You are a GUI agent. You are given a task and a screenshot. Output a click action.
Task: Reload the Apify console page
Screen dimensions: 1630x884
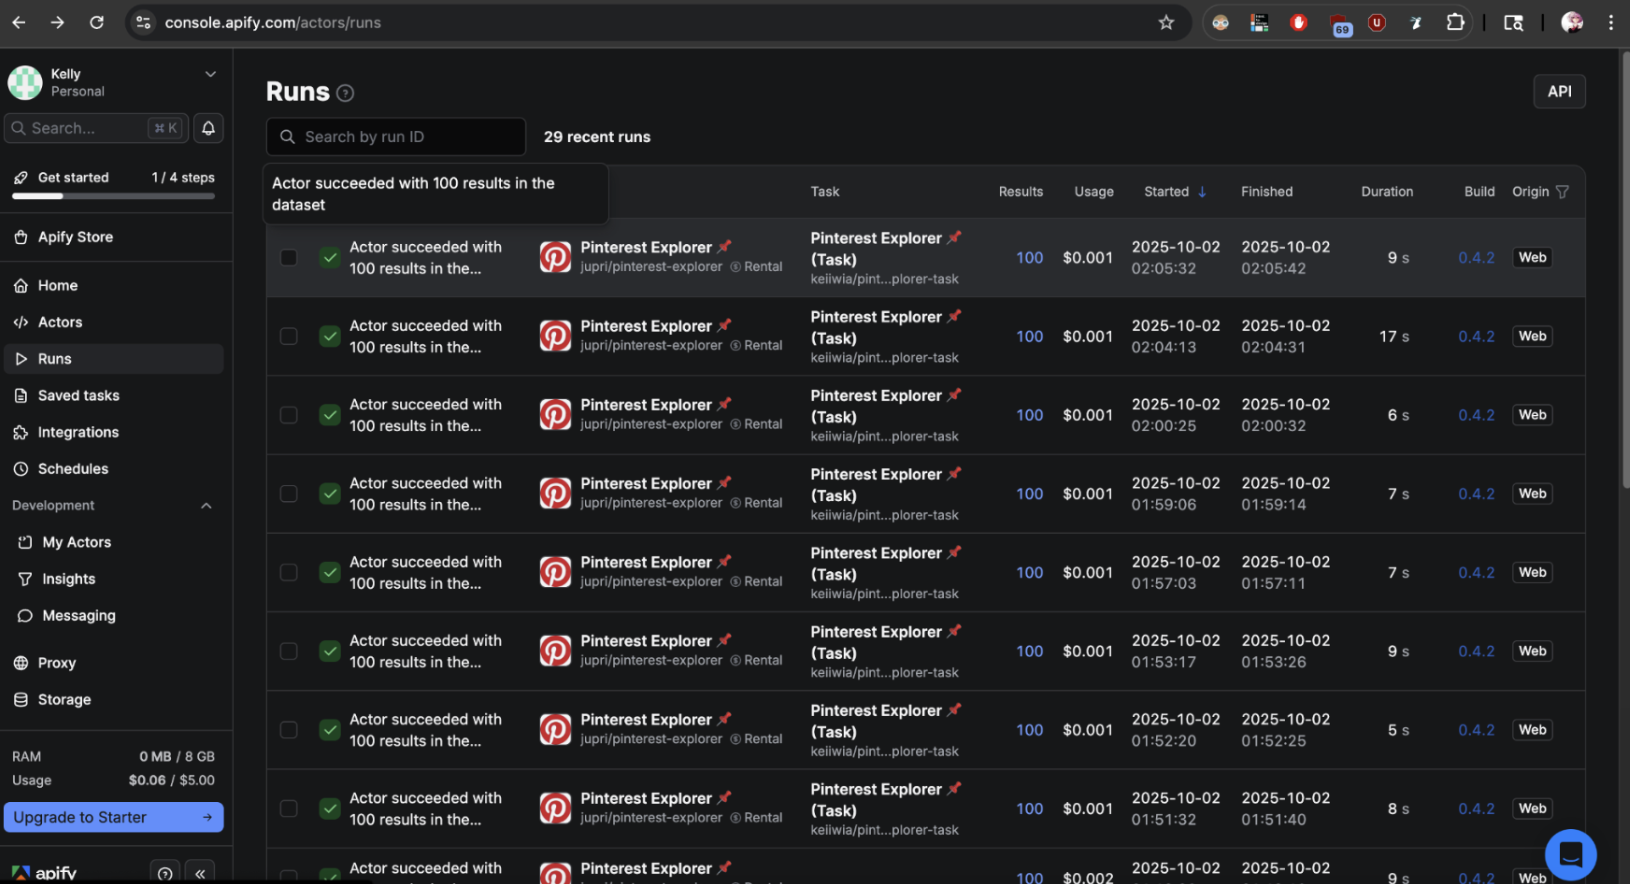click(x=97, y=22)
